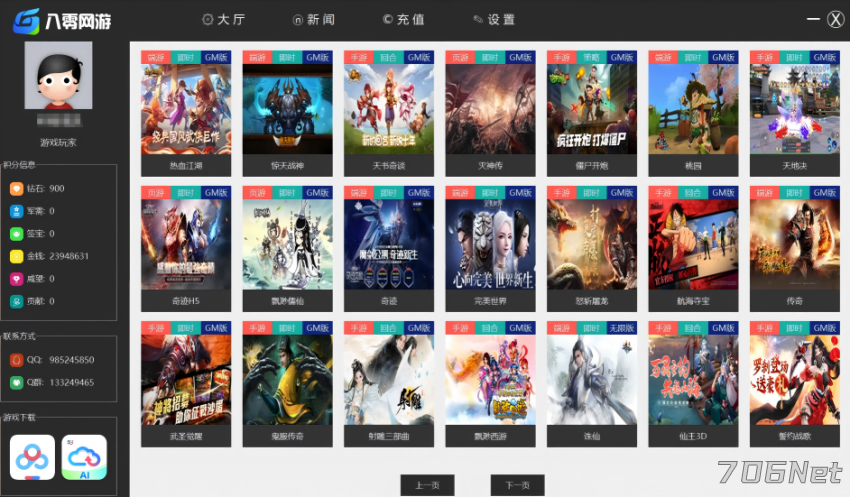Open the 天书奇谈 game cover
The width and height of the screenshot is (850, 497).
tap(389, 109)
